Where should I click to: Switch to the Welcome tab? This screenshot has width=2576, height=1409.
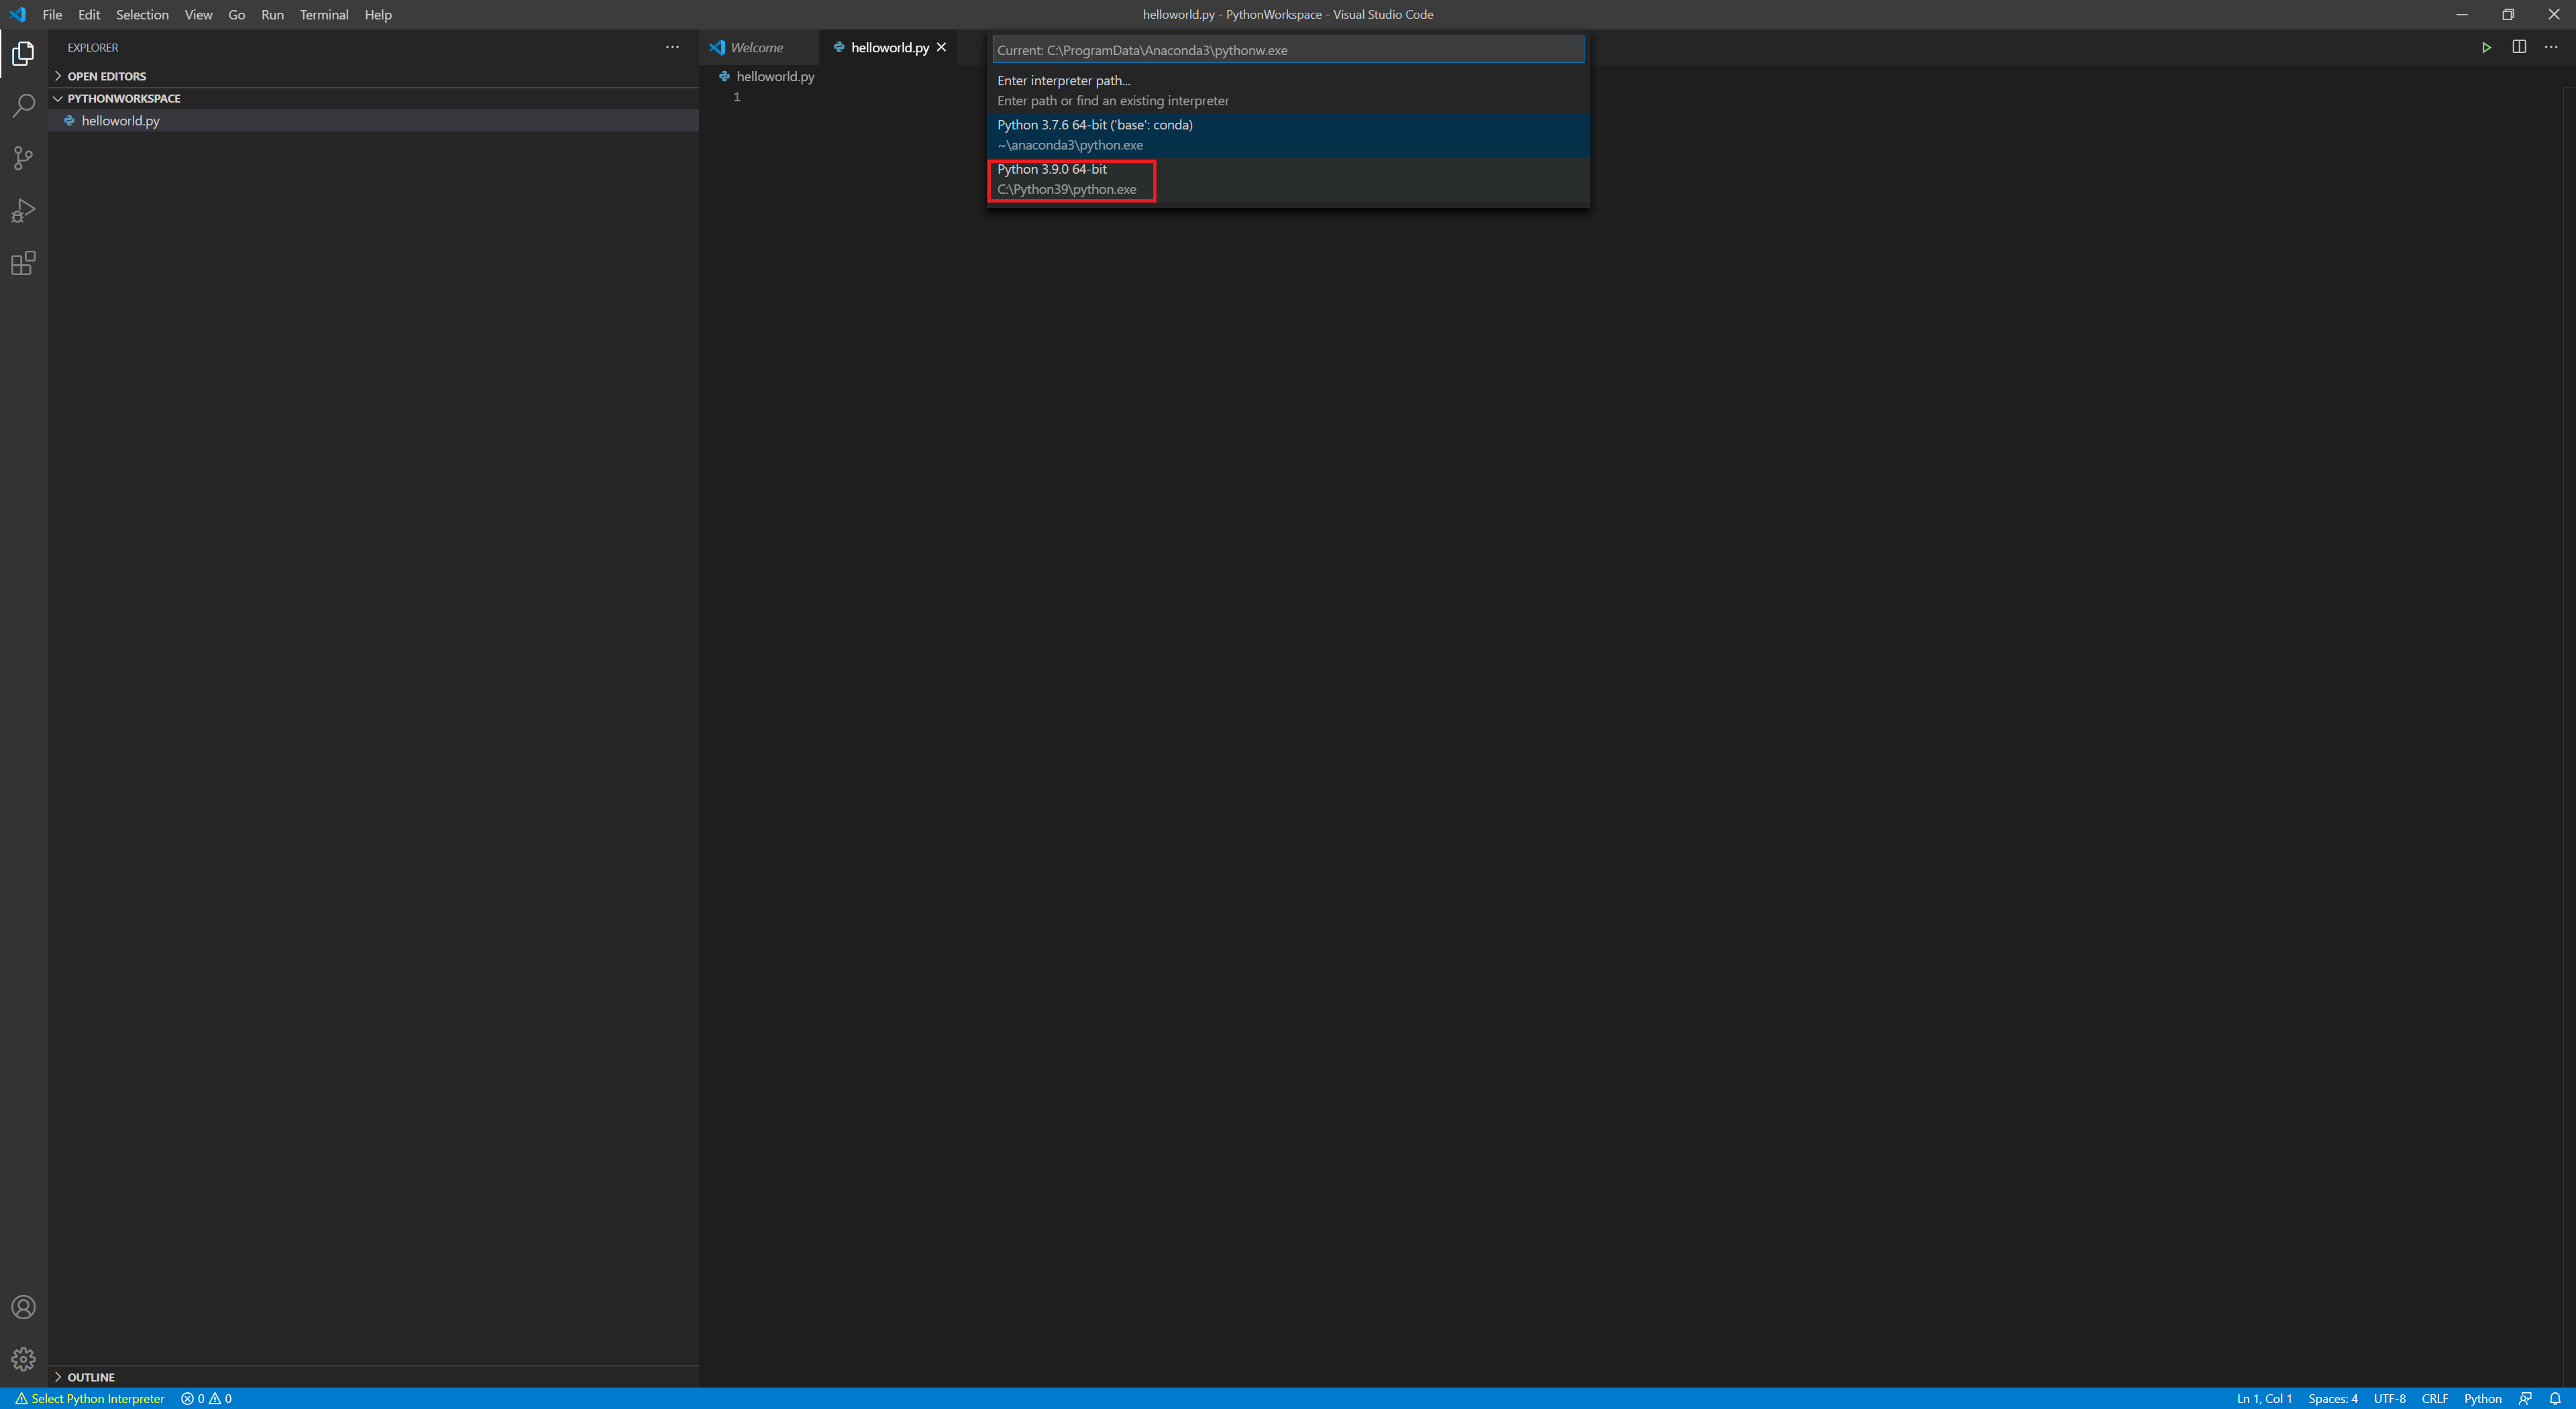coord(755,47)
